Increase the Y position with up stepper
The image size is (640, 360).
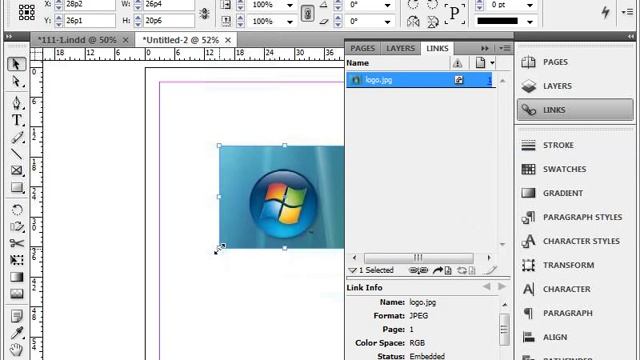coord(59,17)
